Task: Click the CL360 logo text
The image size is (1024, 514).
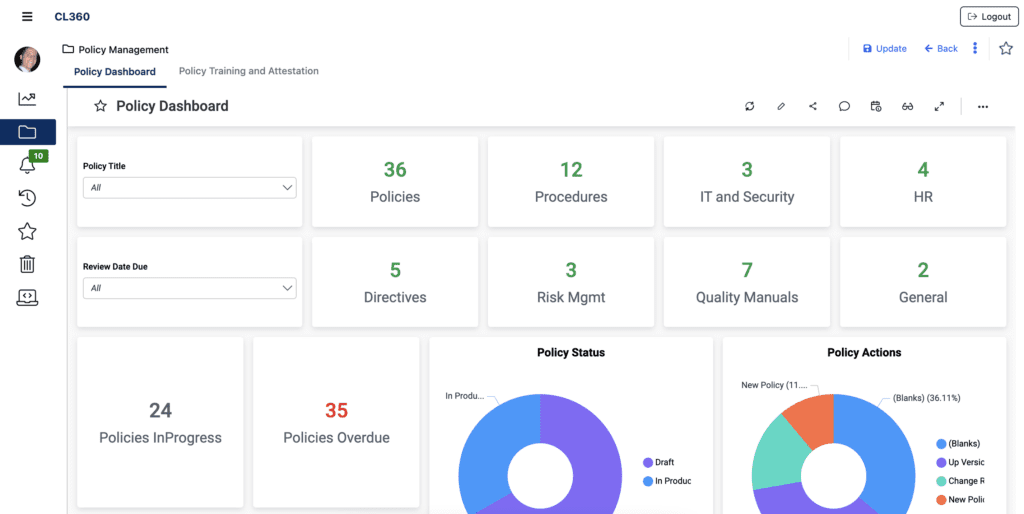Action: click(x=72, y=16)
